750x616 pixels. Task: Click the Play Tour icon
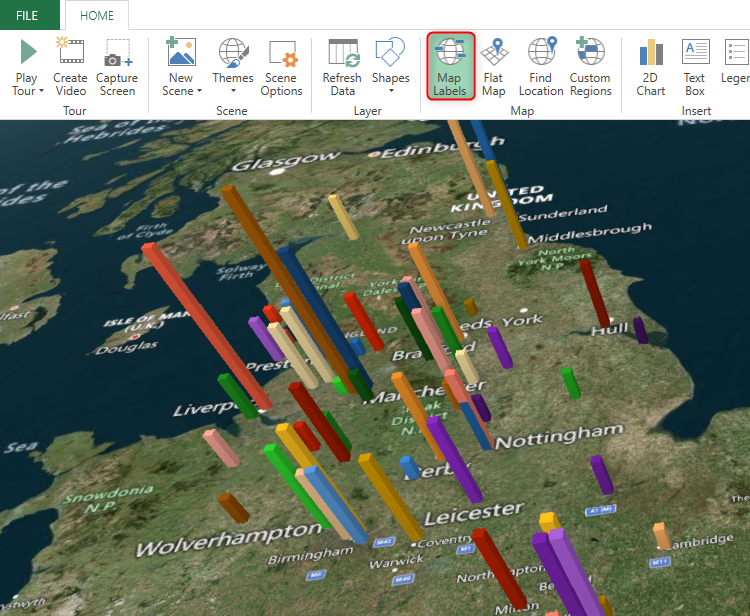27,52
